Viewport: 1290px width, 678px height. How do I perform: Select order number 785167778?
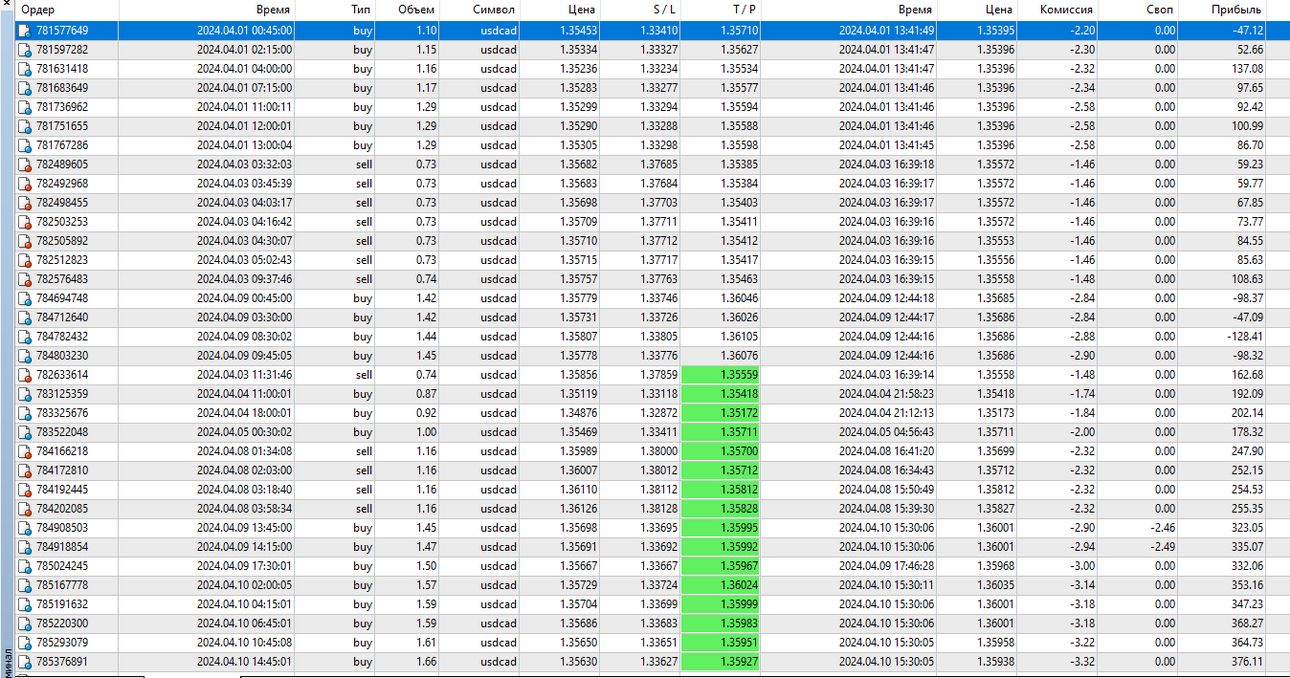click(x=62, y=585)
